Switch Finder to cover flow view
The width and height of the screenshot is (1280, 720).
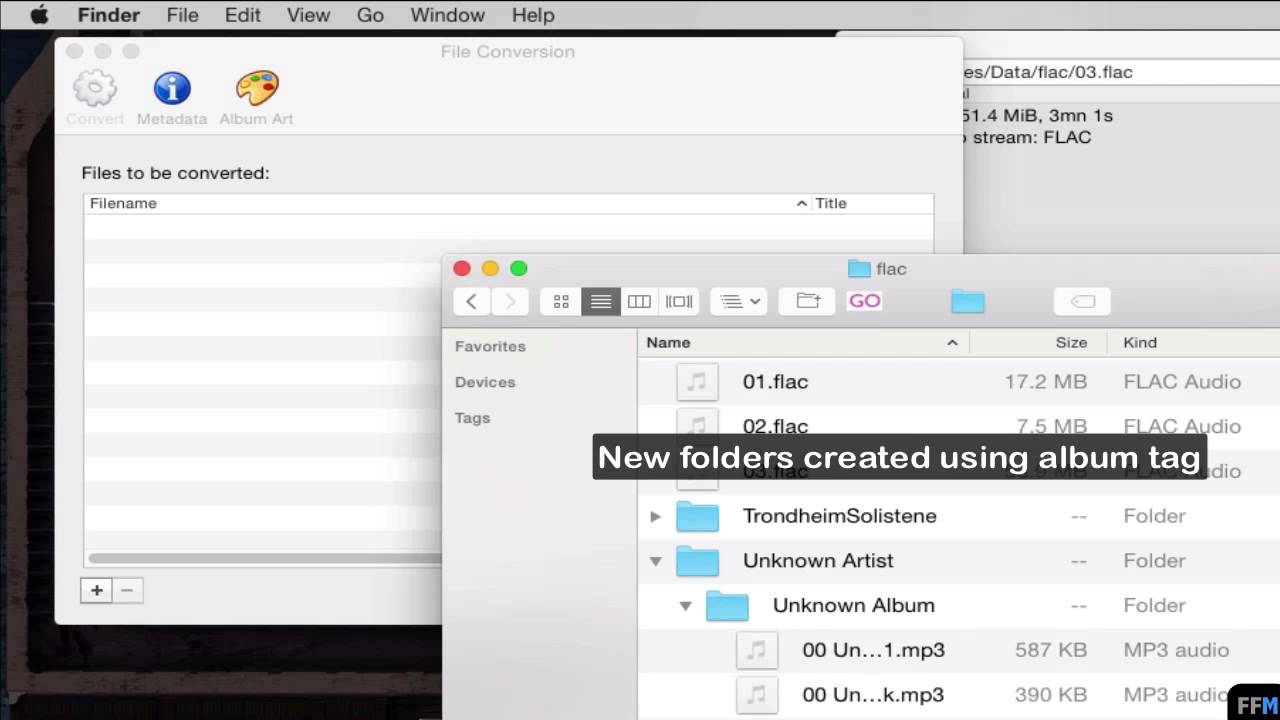pyautogui.click(x=679, y=301)
